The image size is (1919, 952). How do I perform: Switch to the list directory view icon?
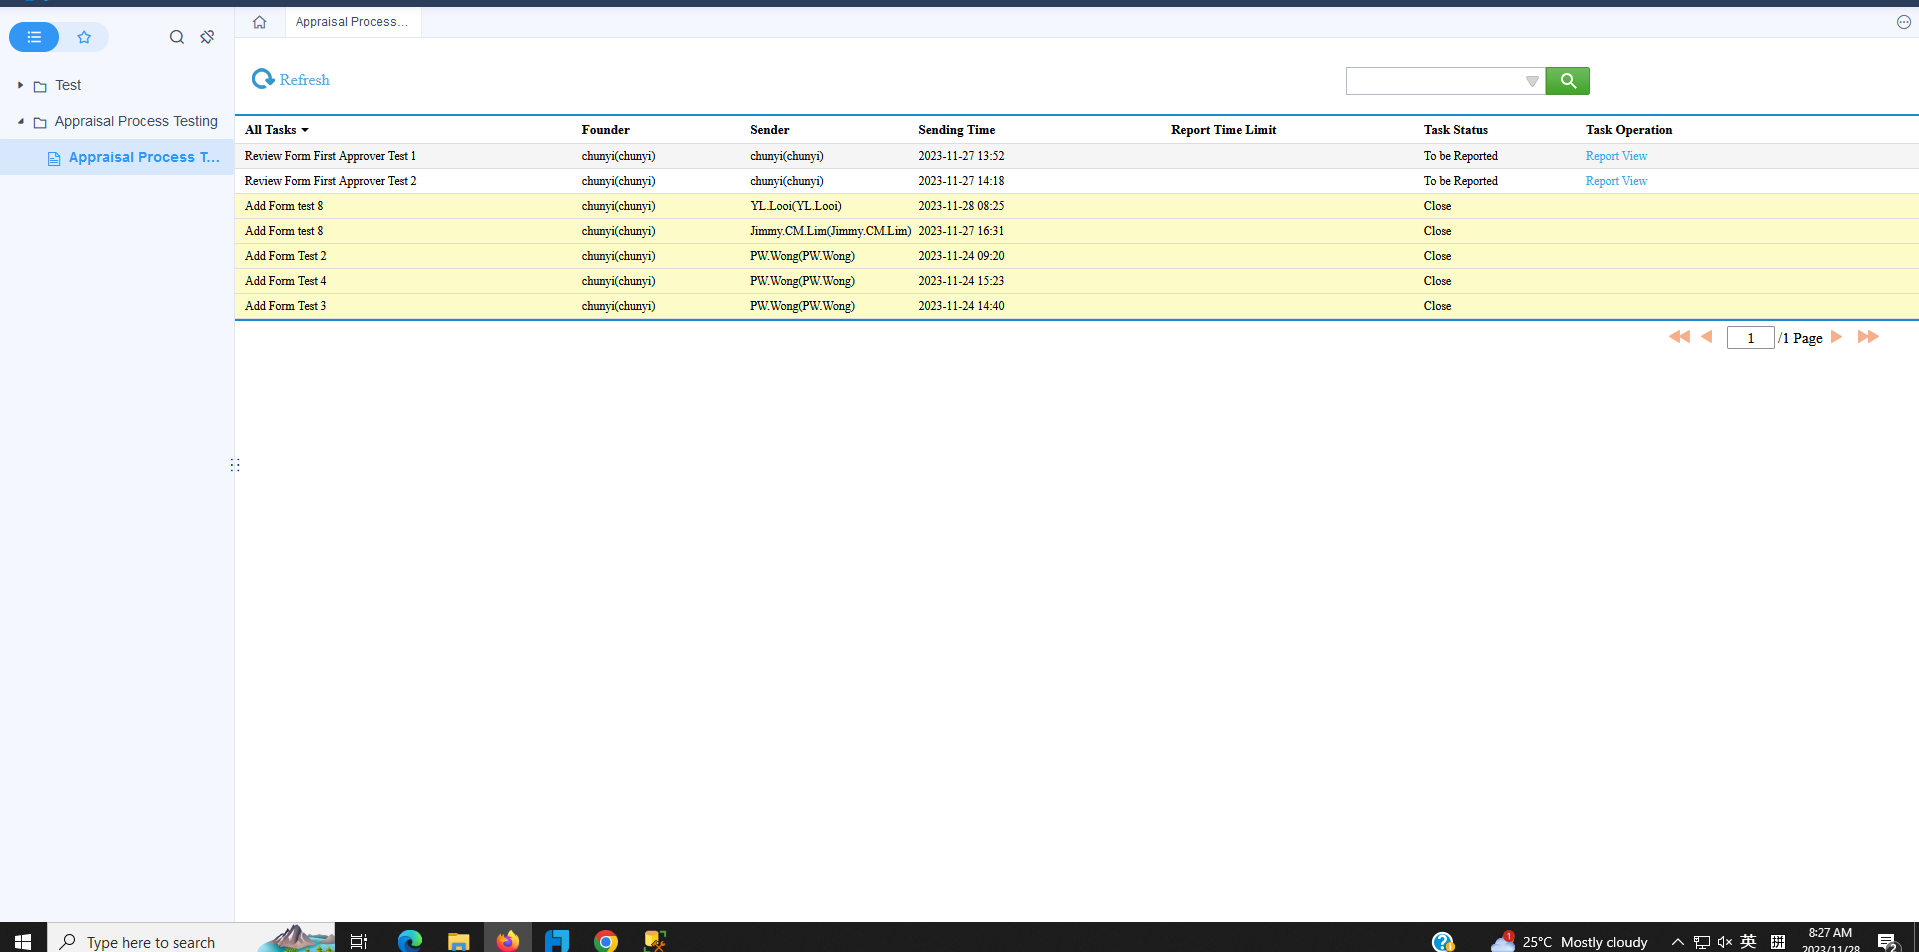[34, 37]
